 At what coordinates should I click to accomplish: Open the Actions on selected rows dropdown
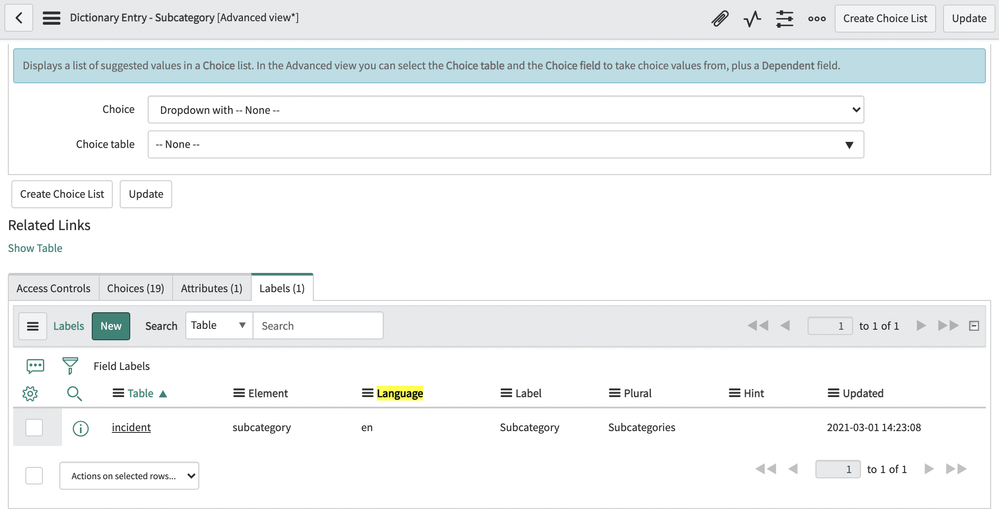[129, 476]
